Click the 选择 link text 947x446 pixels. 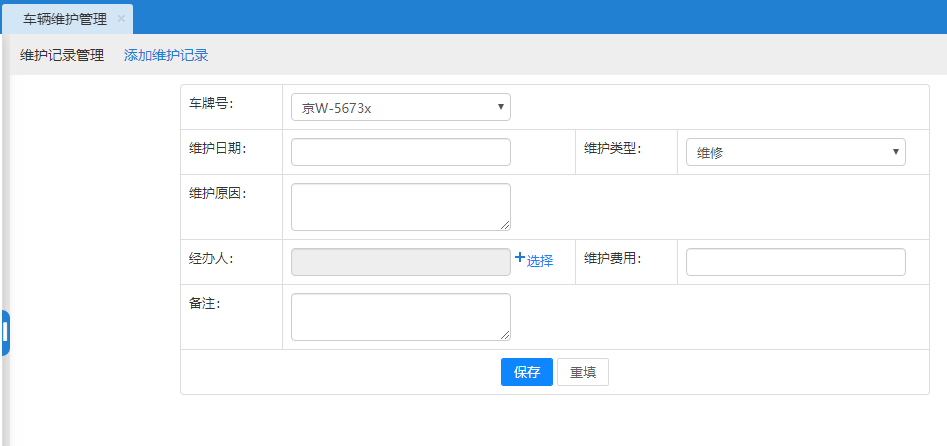[540, 261]
